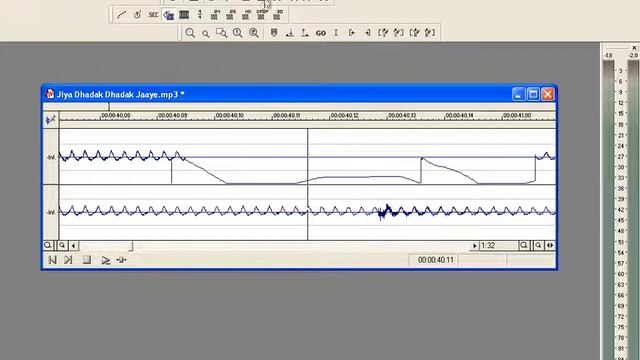Viewport: 640px width, 360px height.
Task: Close the level meters panel
Action: click(634, 47)
